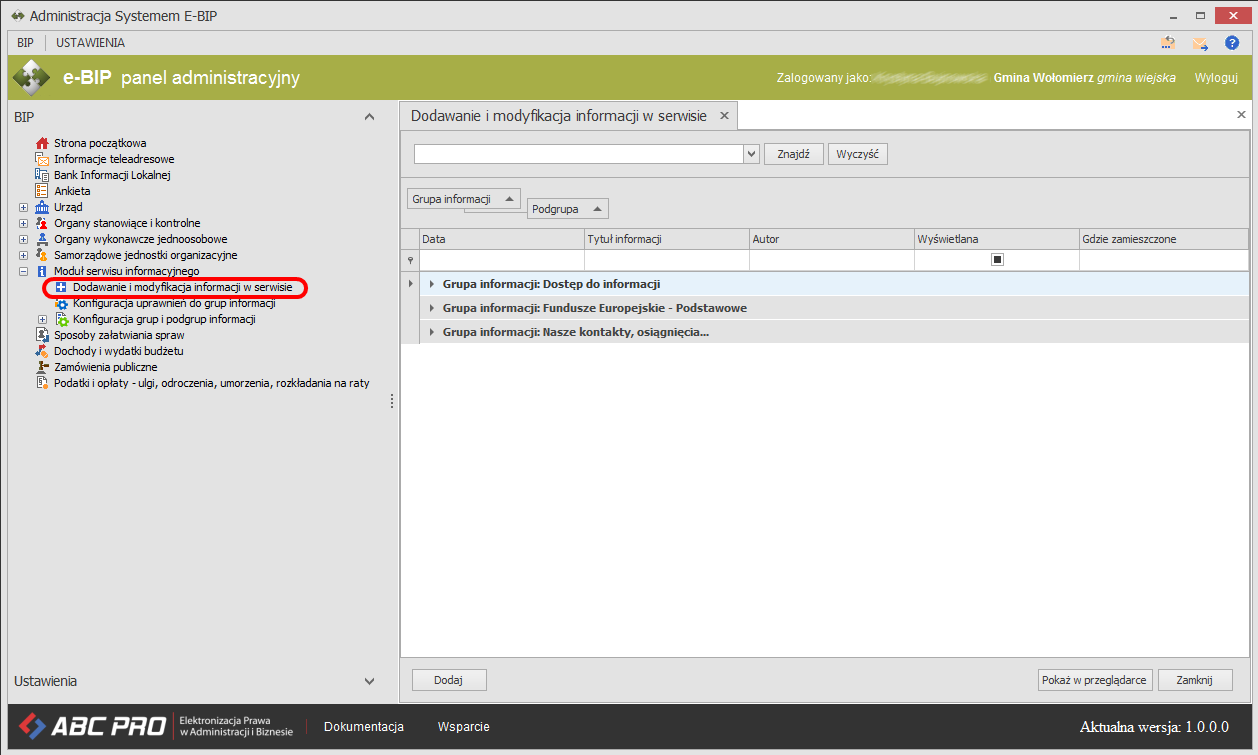
Task: Click Samorządowe jednostki organizacyjne icon
Action: [42, 255]
